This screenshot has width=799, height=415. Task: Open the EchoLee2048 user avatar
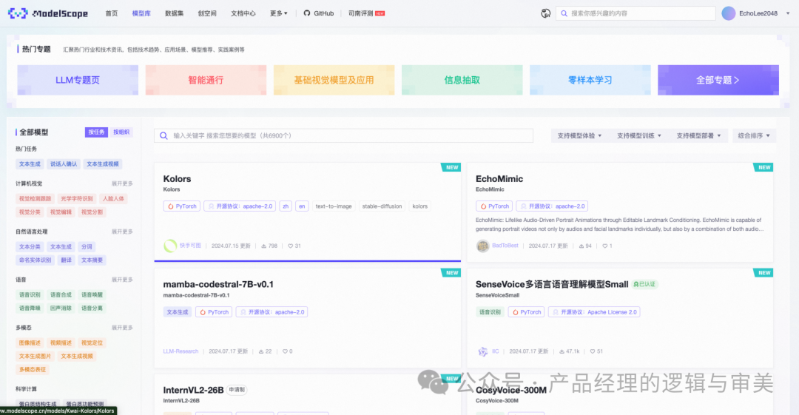[x=729, y=13]
